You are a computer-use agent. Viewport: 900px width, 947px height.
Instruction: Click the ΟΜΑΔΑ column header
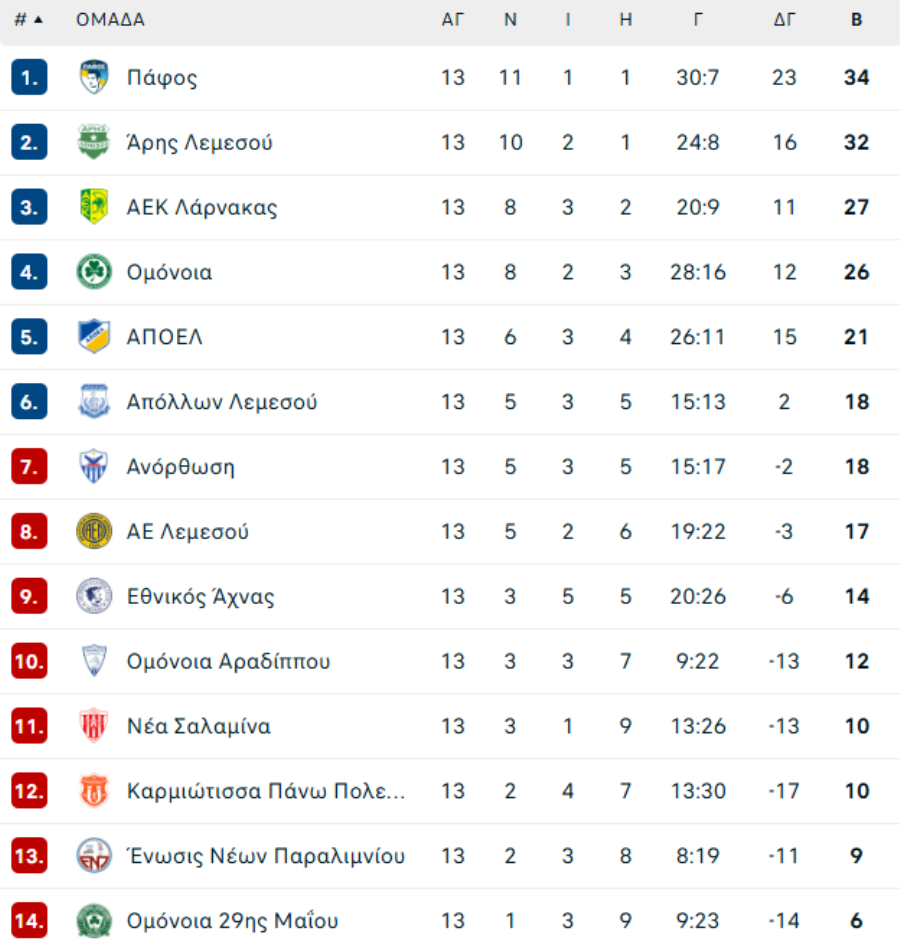(x=110, y=19)
